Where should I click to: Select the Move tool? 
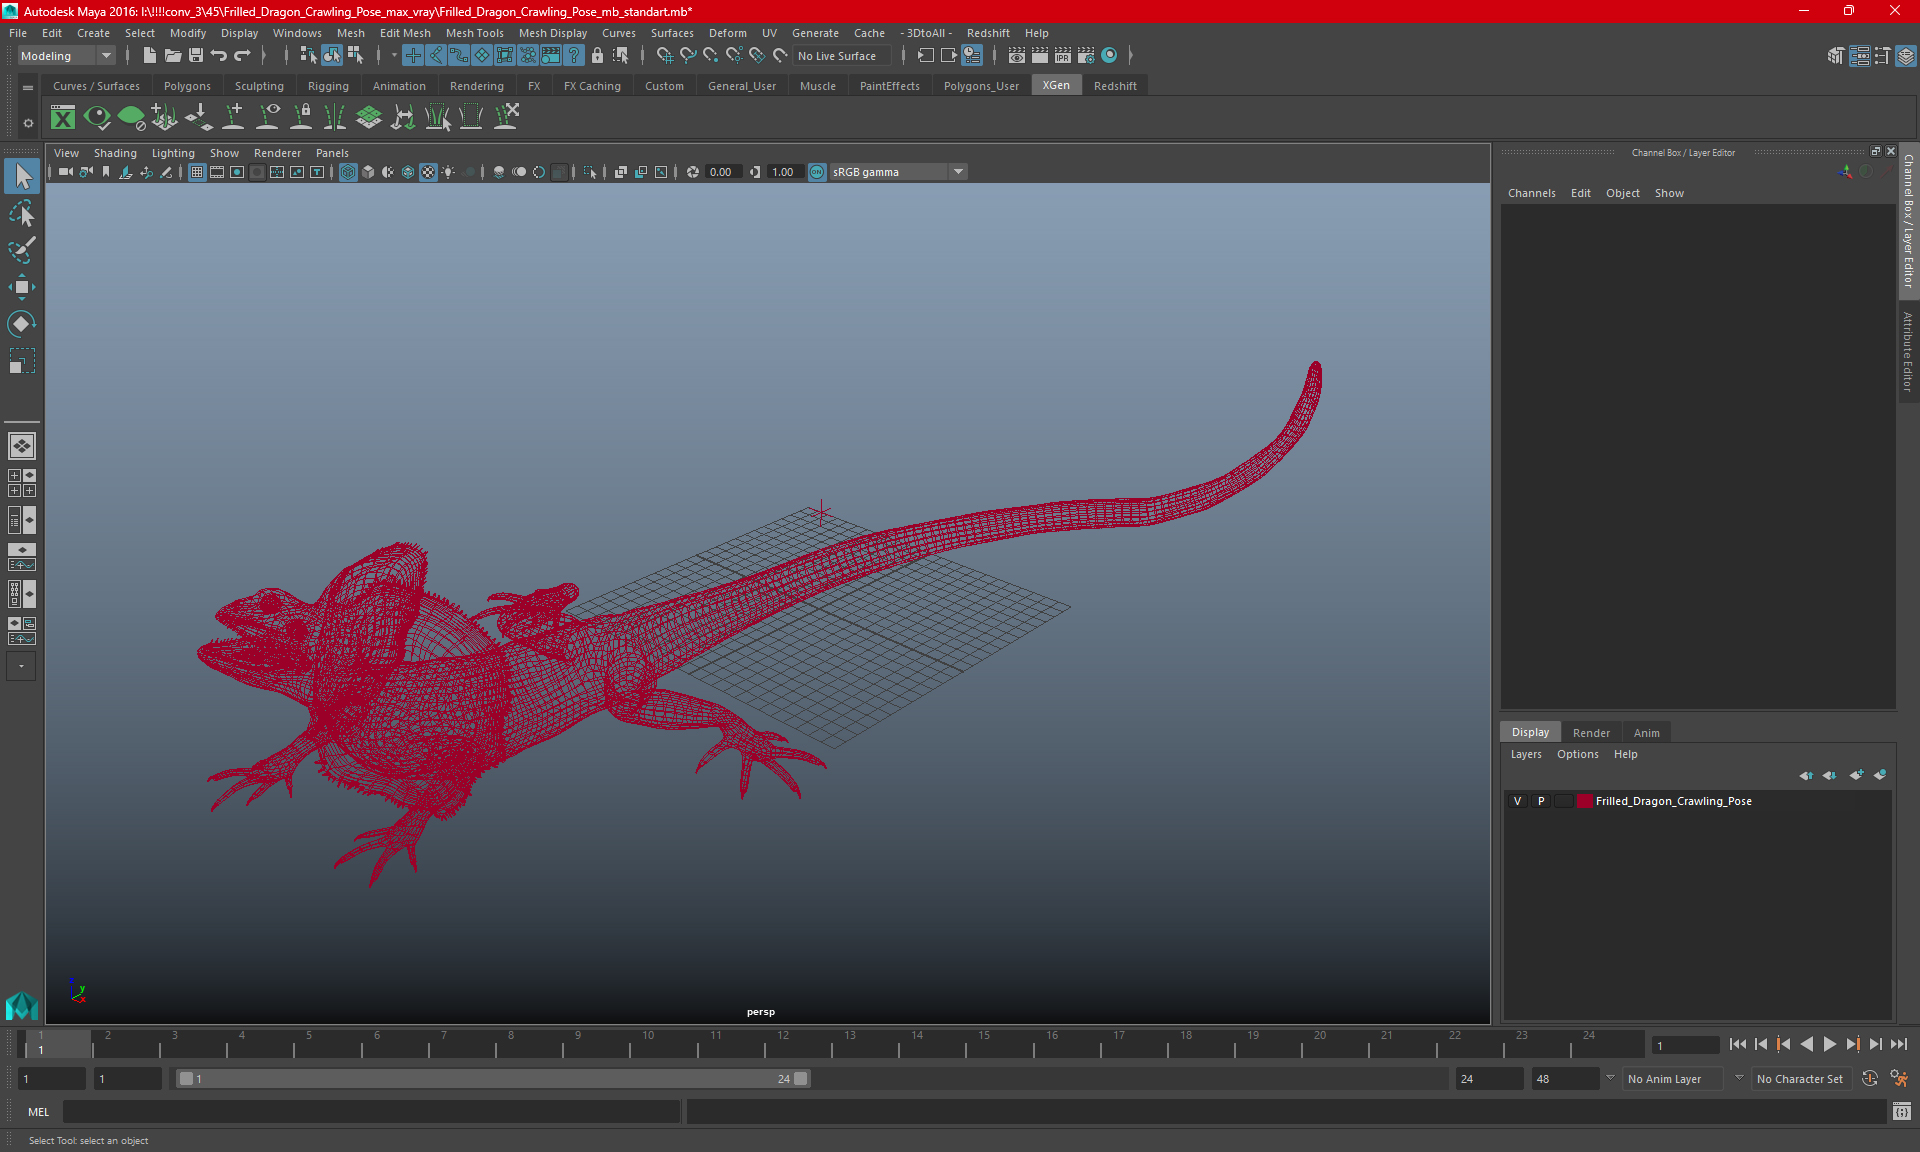(x=22, y=287)
